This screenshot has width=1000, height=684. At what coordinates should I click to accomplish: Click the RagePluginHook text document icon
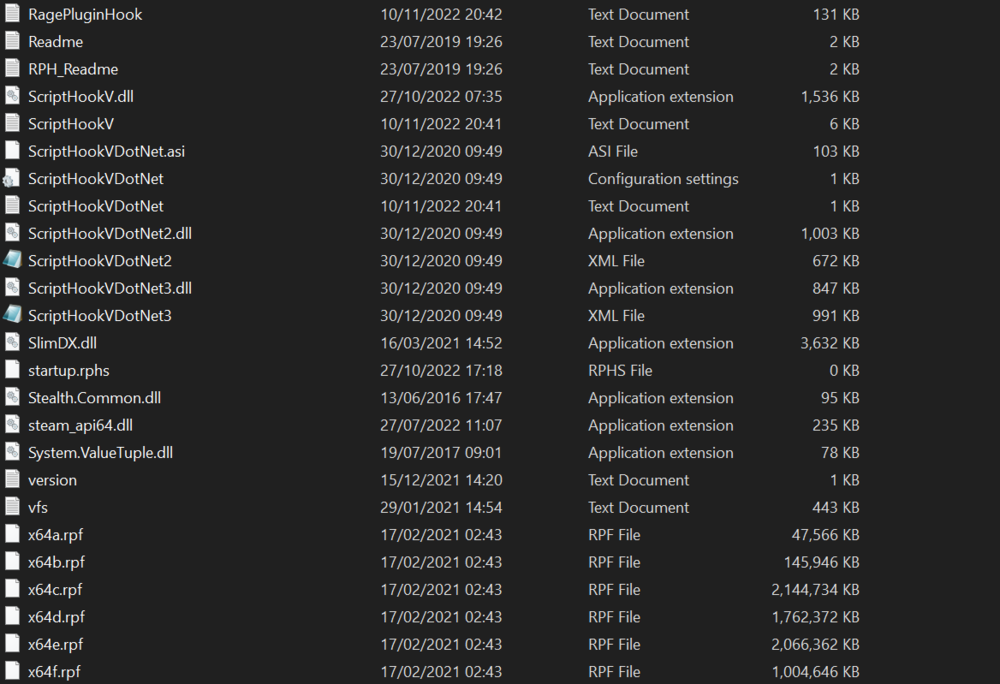(12, 15)
